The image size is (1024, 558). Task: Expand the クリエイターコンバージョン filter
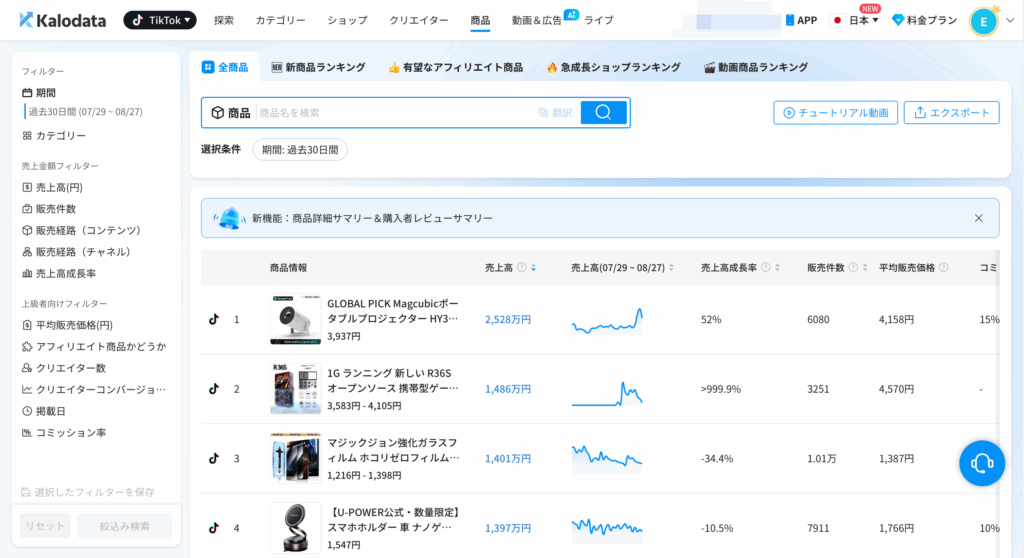tap(94, 390)
